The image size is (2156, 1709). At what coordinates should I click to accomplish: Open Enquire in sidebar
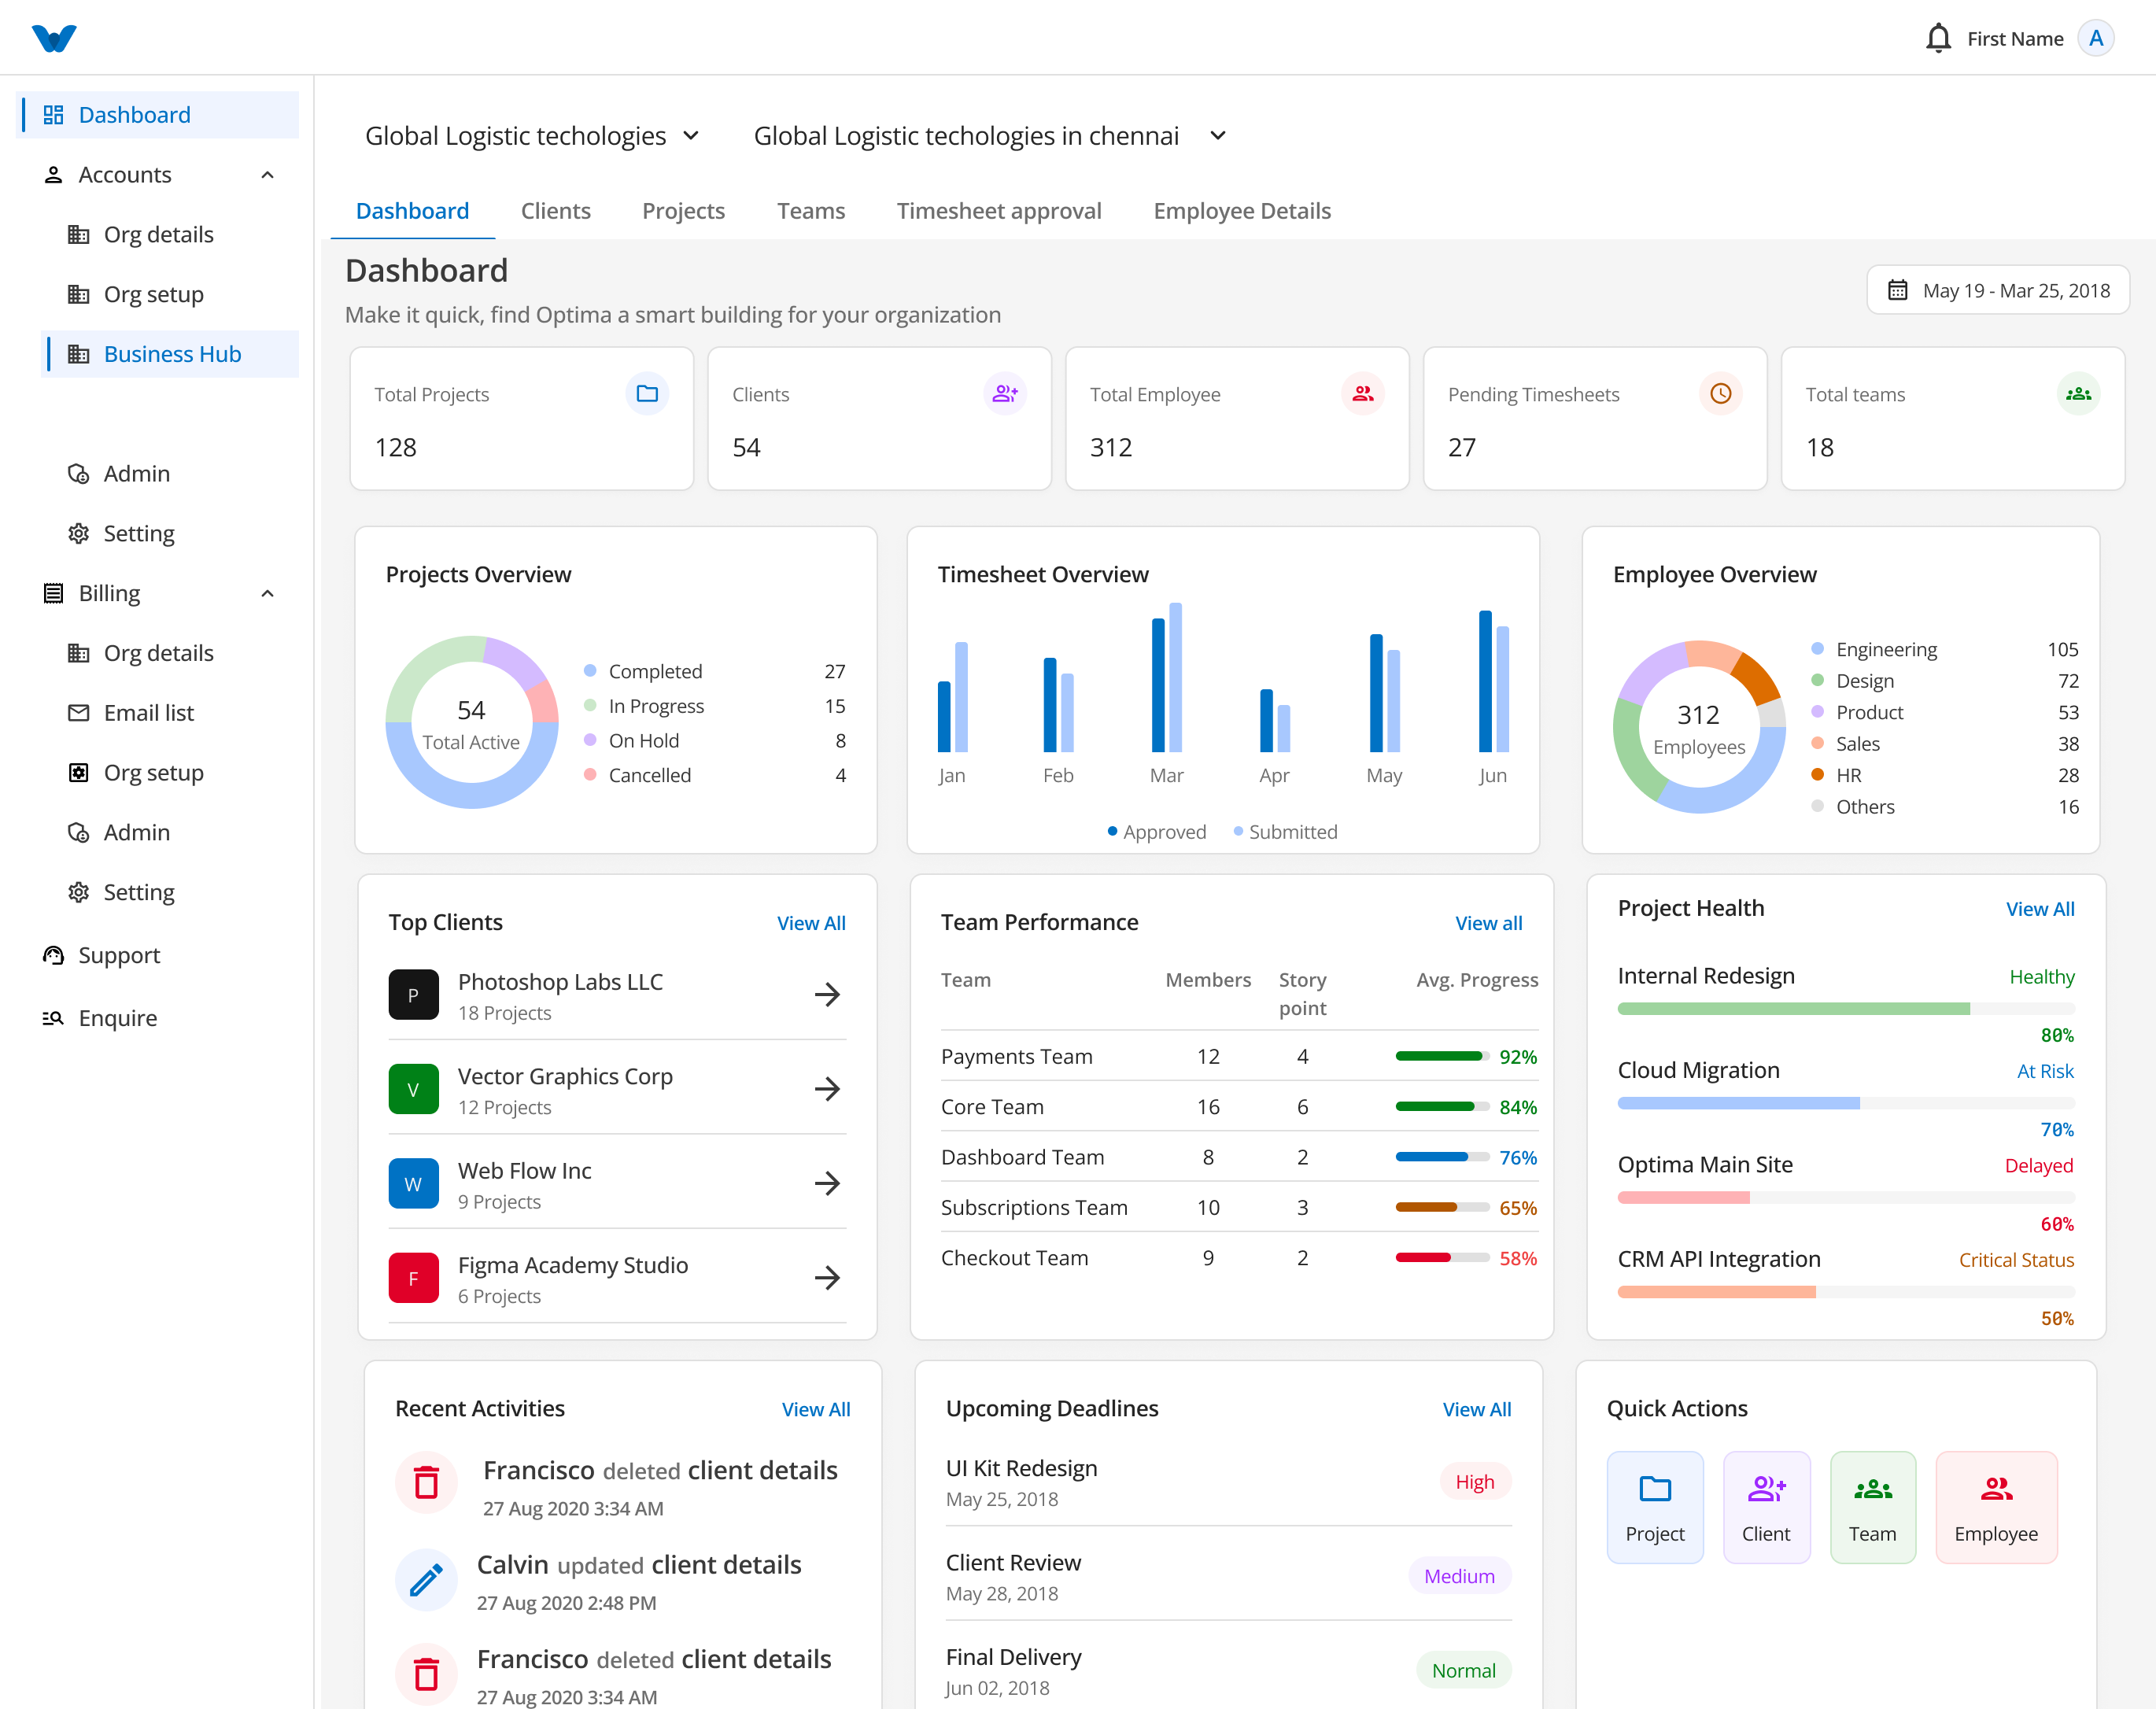[117, 1018]
